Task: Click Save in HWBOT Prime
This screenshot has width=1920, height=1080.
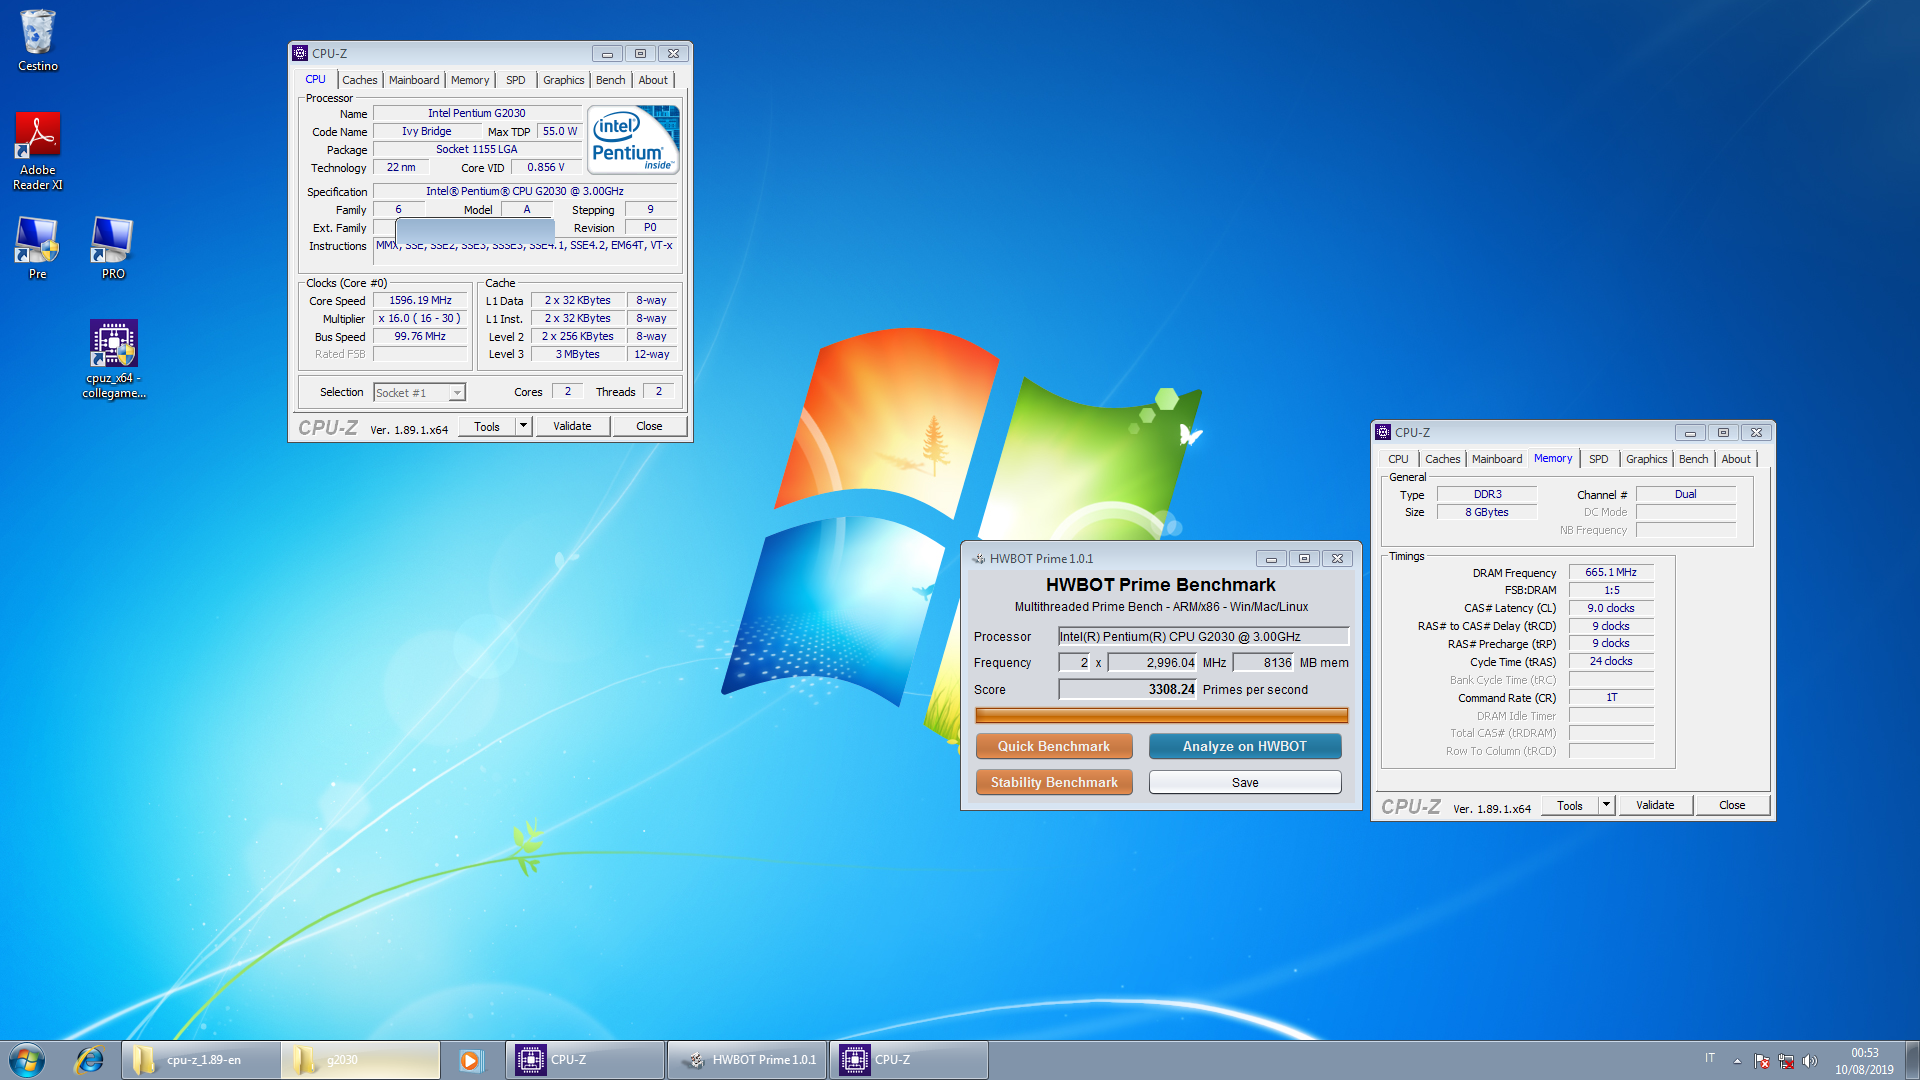Action: [1245, 782]
